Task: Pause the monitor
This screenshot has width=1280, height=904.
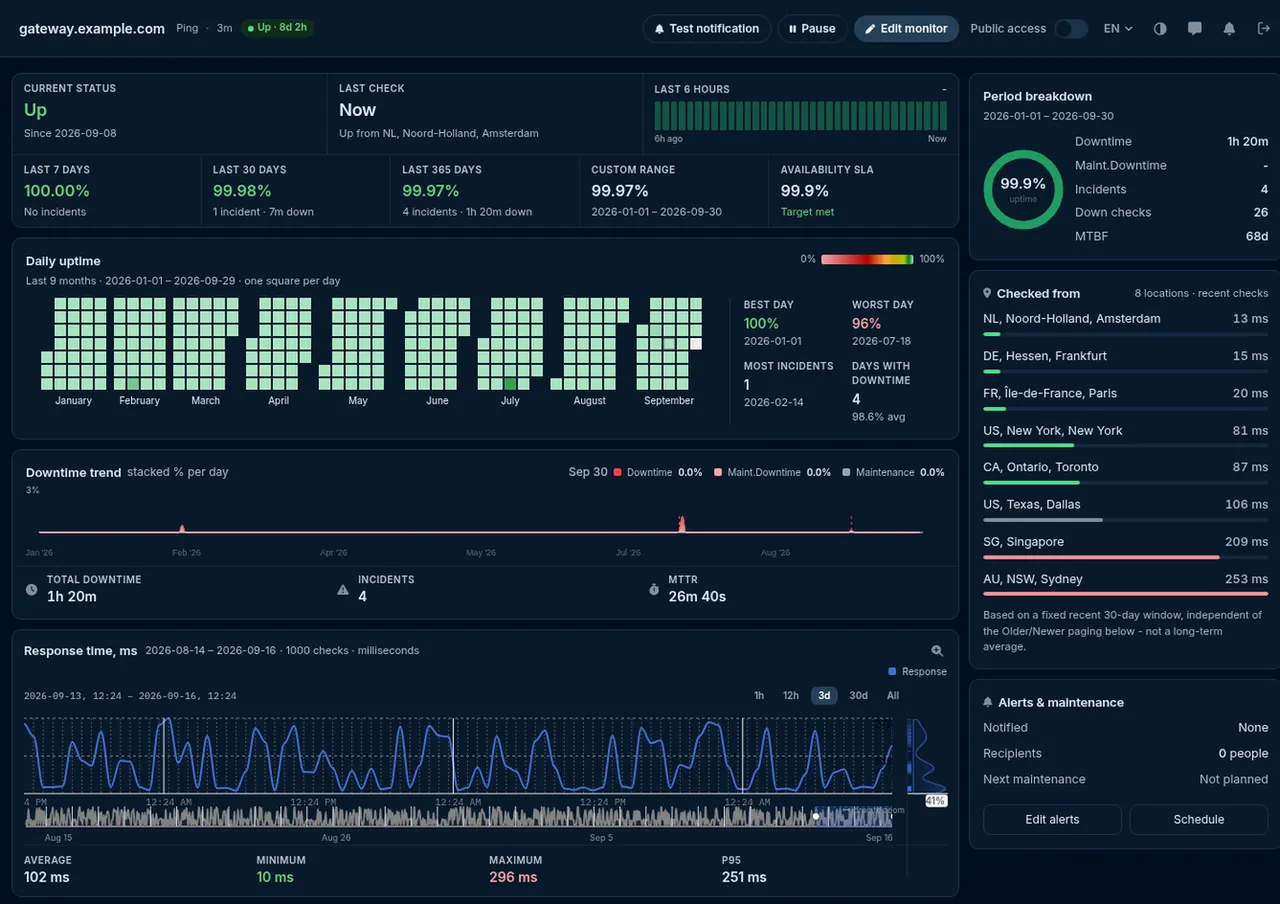Action: [x=812, y=29]
